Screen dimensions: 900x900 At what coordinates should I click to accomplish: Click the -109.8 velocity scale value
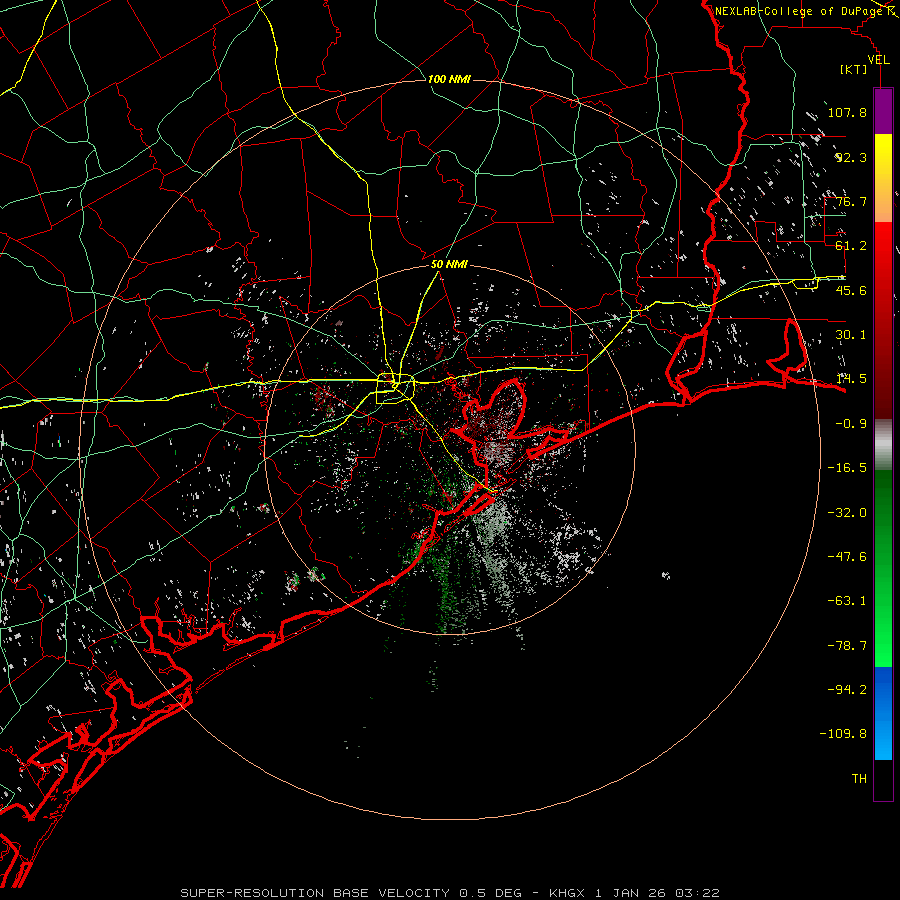pos(843,734)
